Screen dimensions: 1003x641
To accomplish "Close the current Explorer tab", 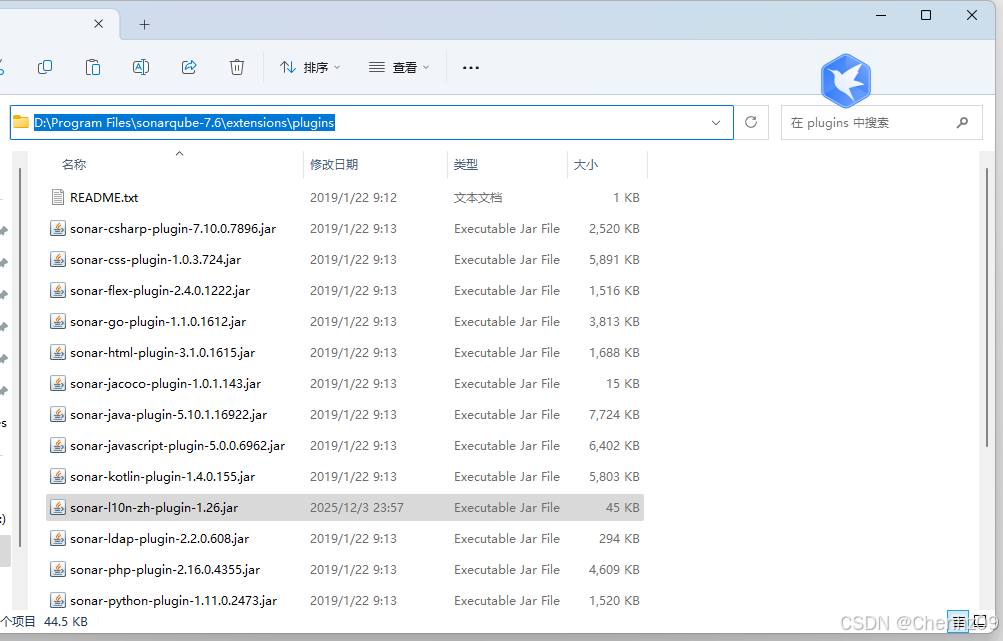I will (x=99, y=24).
